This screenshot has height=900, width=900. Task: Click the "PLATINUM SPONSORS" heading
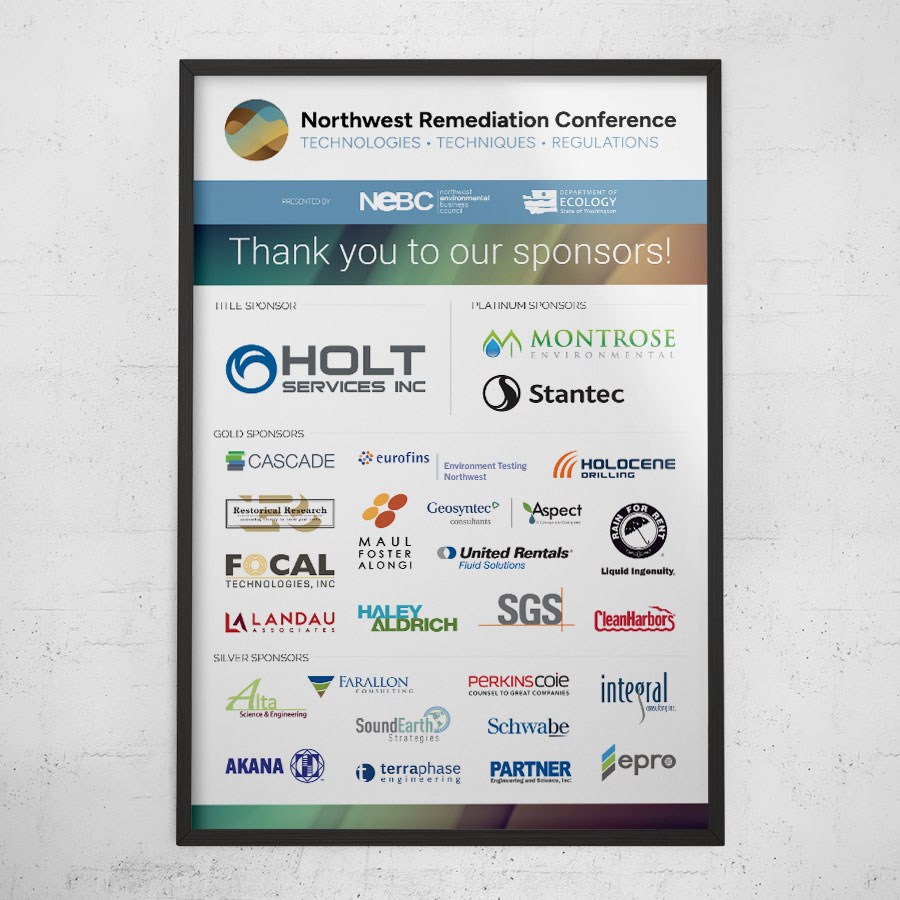529,305
